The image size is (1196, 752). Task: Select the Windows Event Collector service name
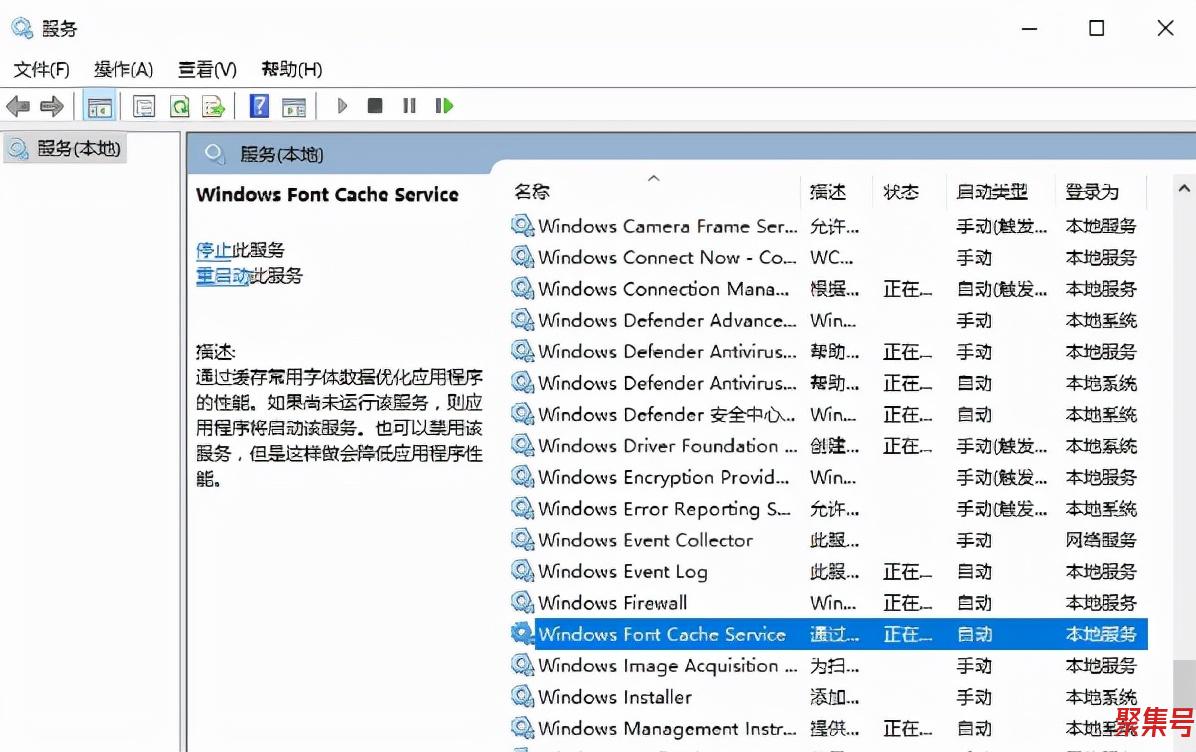[x=645, y=540]
